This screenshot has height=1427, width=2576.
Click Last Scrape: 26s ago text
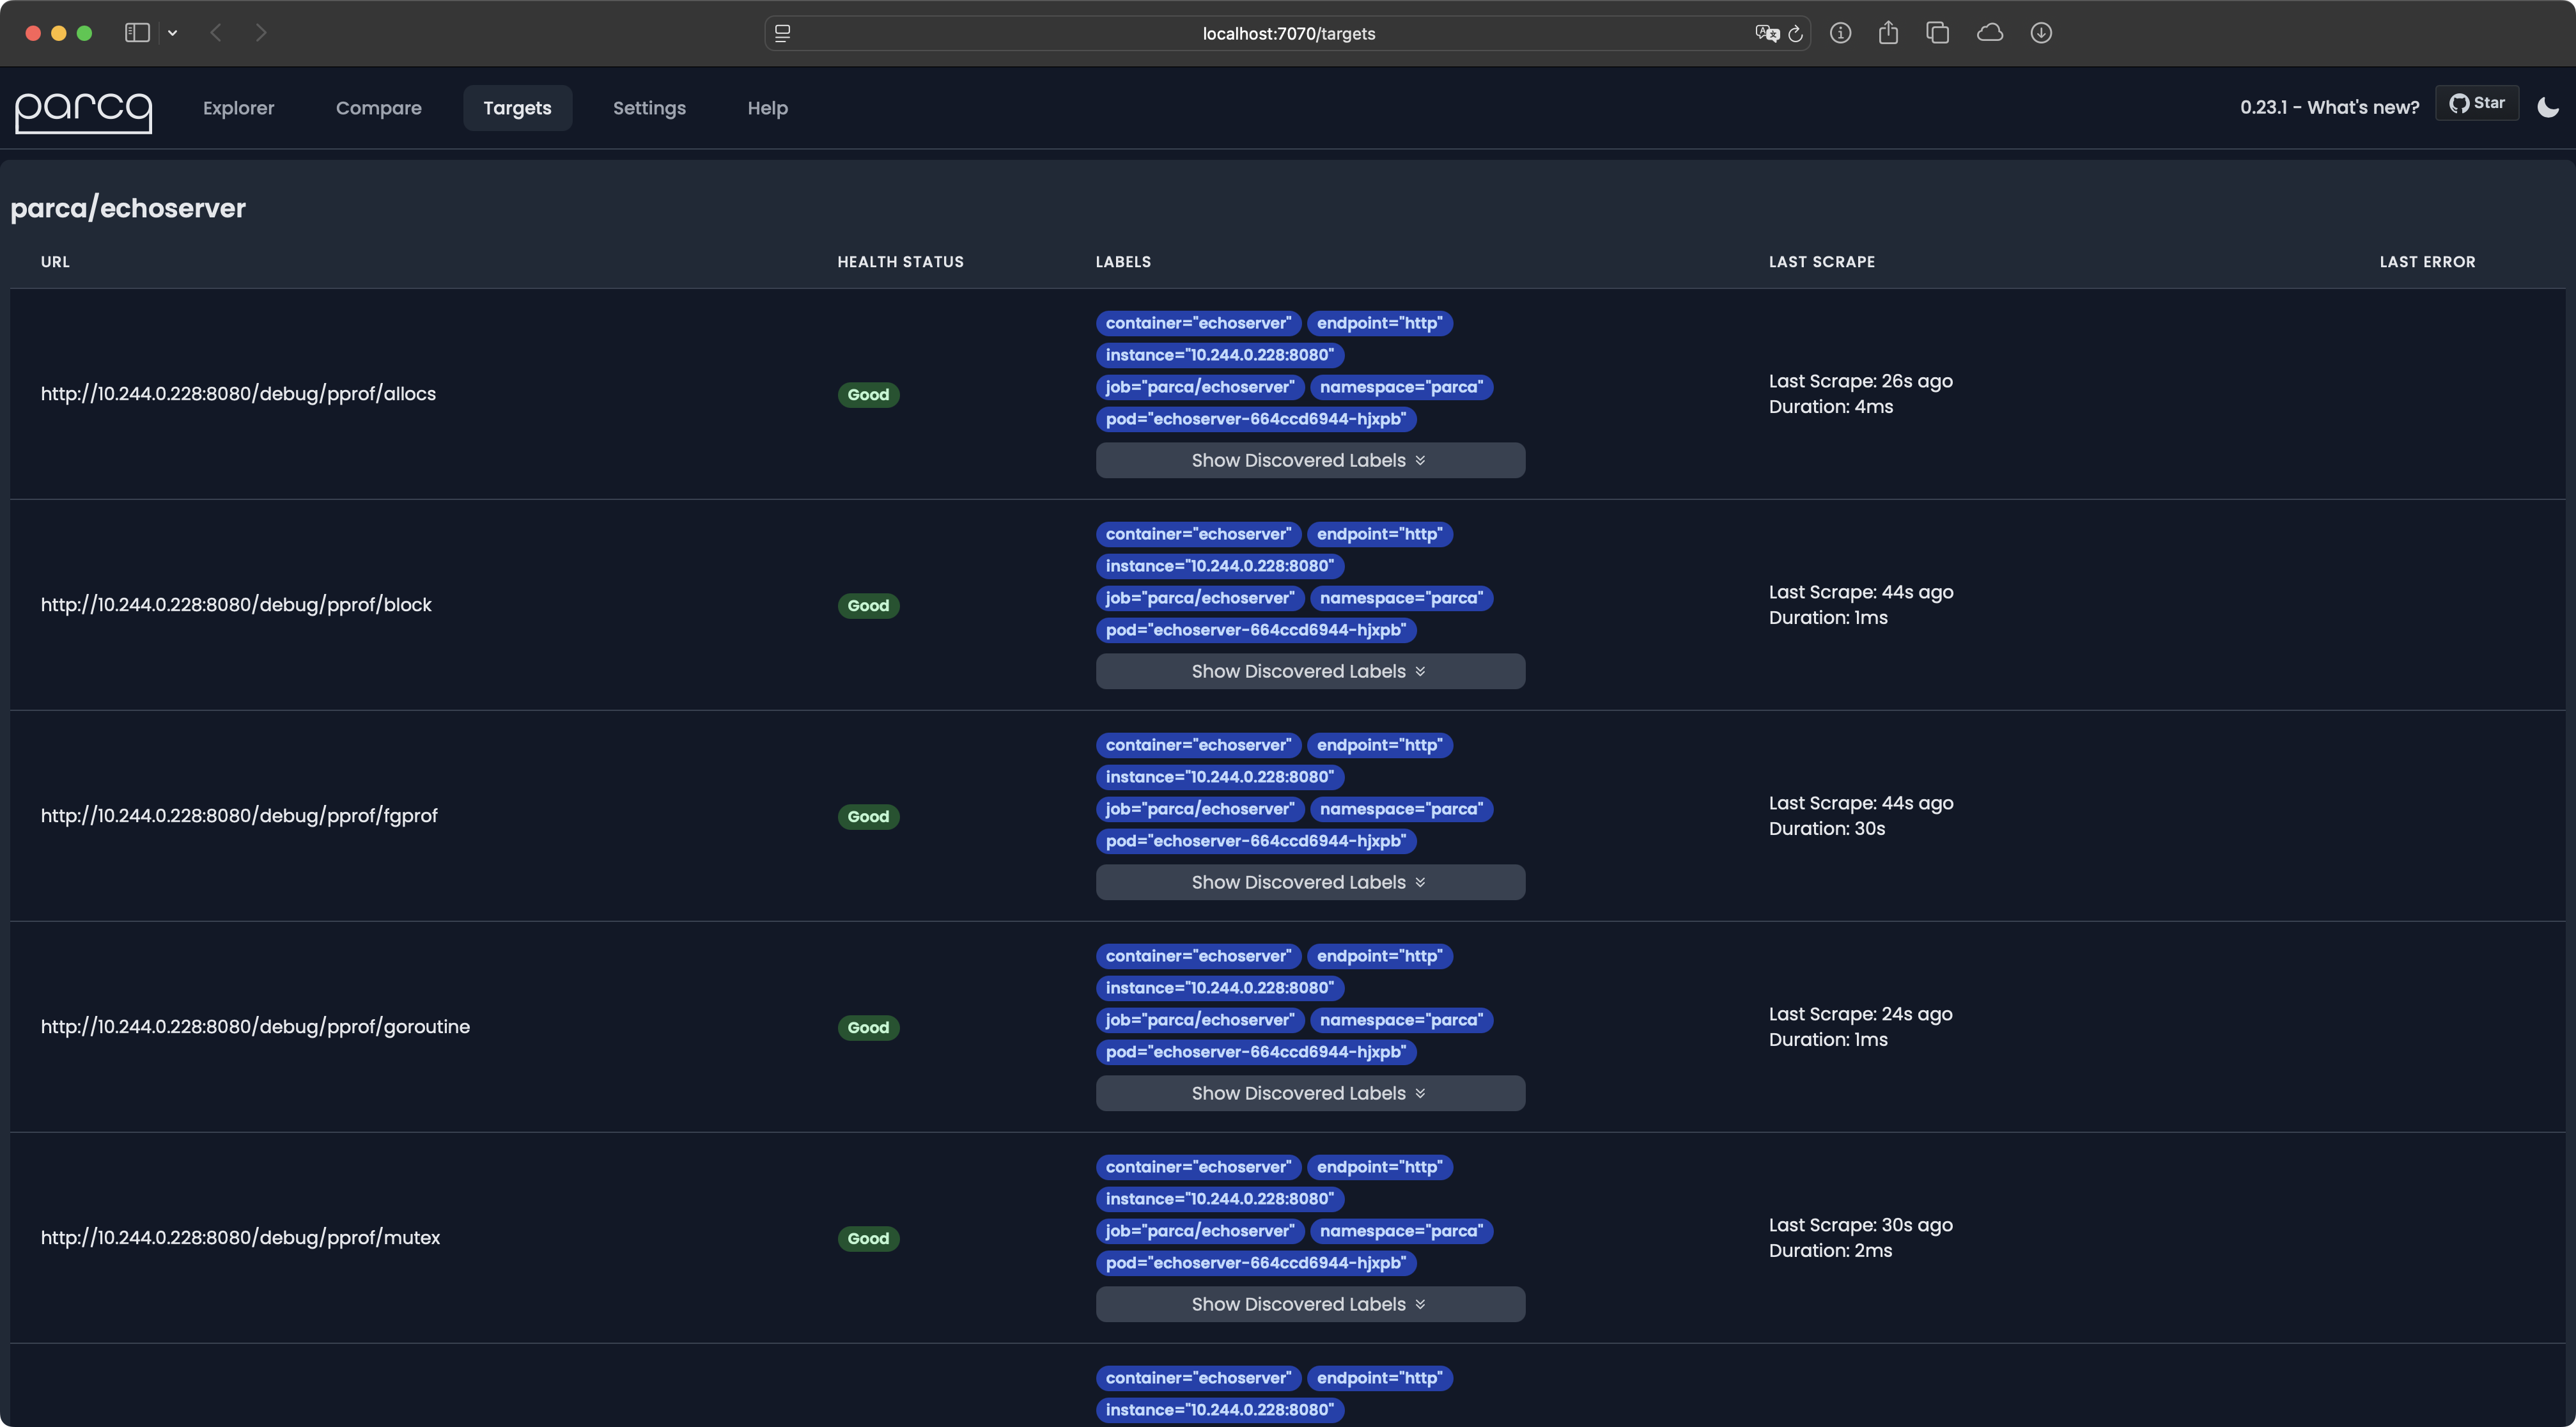tap(1860, 381)
